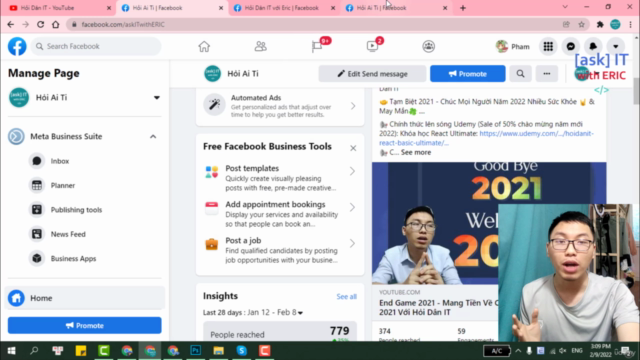Screen dimensions: 640x360
Task: Open the Facebook menu grid icon
Action: 548,46
